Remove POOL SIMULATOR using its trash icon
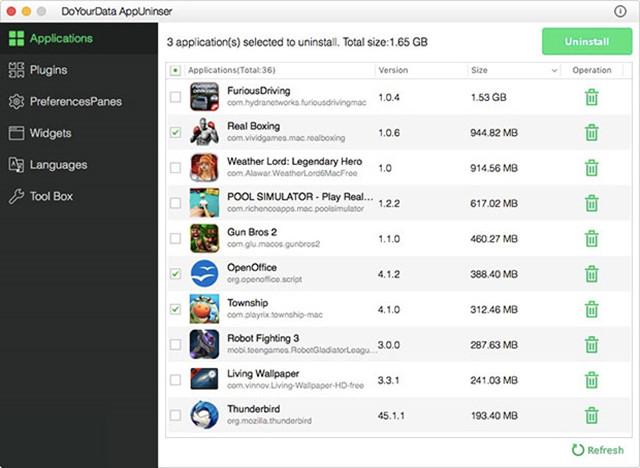This screenshot has width=640, height=468. tap(591, 203)
